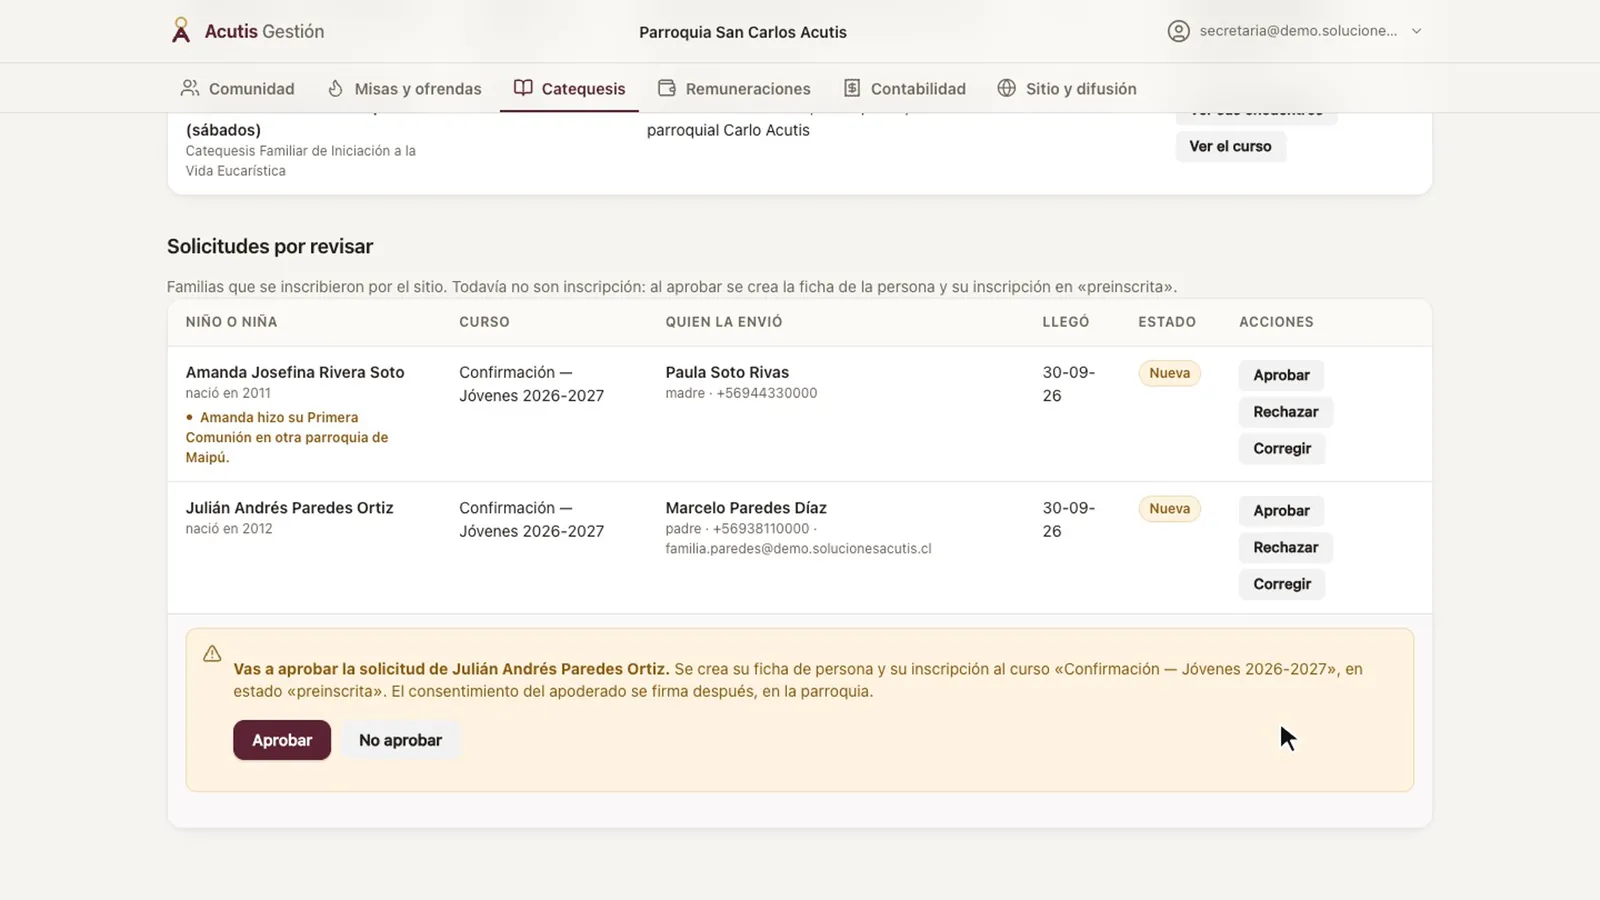The height and width of the screenshot is (900, 1600).
Task: Confirm with the dark Aprobar button
Action: pos(282,740)
